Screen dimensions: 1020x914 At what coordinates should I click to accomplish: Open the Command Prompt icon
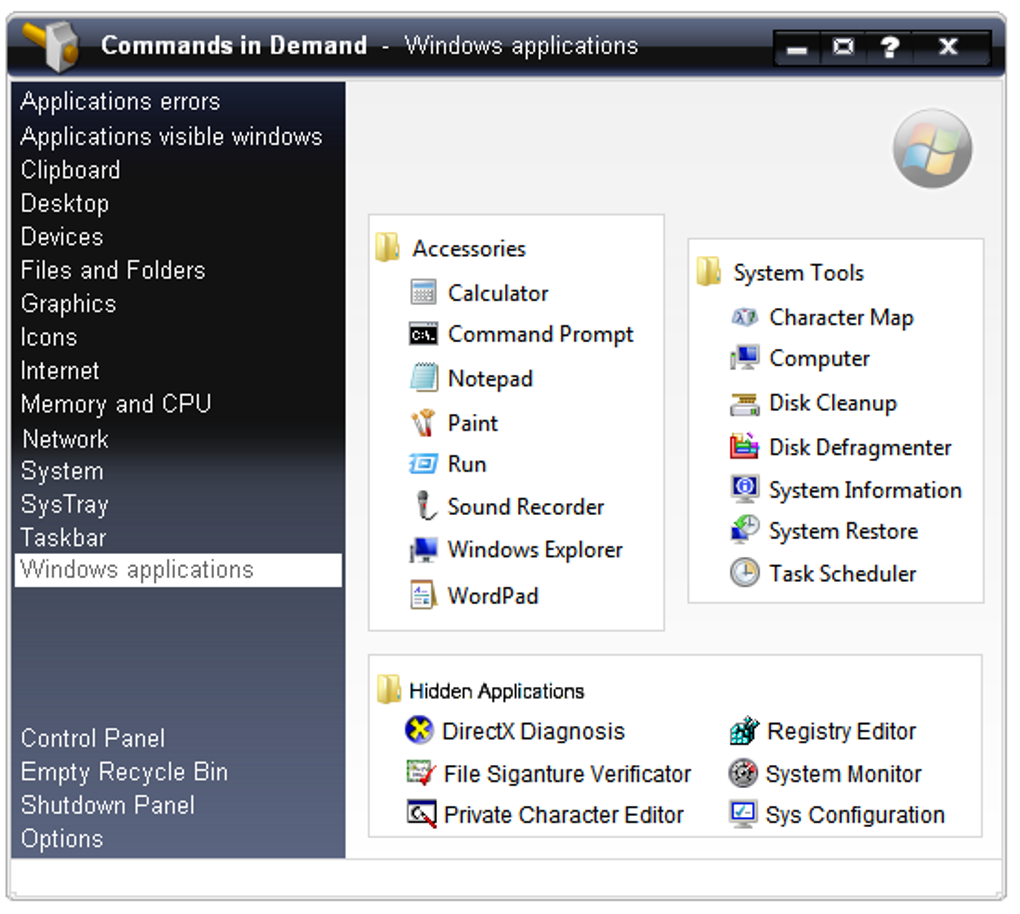[x=424, y=335]
